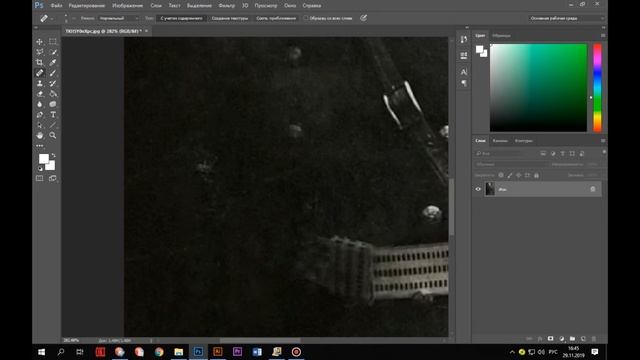Create a new layer from Layers panel bottom

click(x=583, y=339)
